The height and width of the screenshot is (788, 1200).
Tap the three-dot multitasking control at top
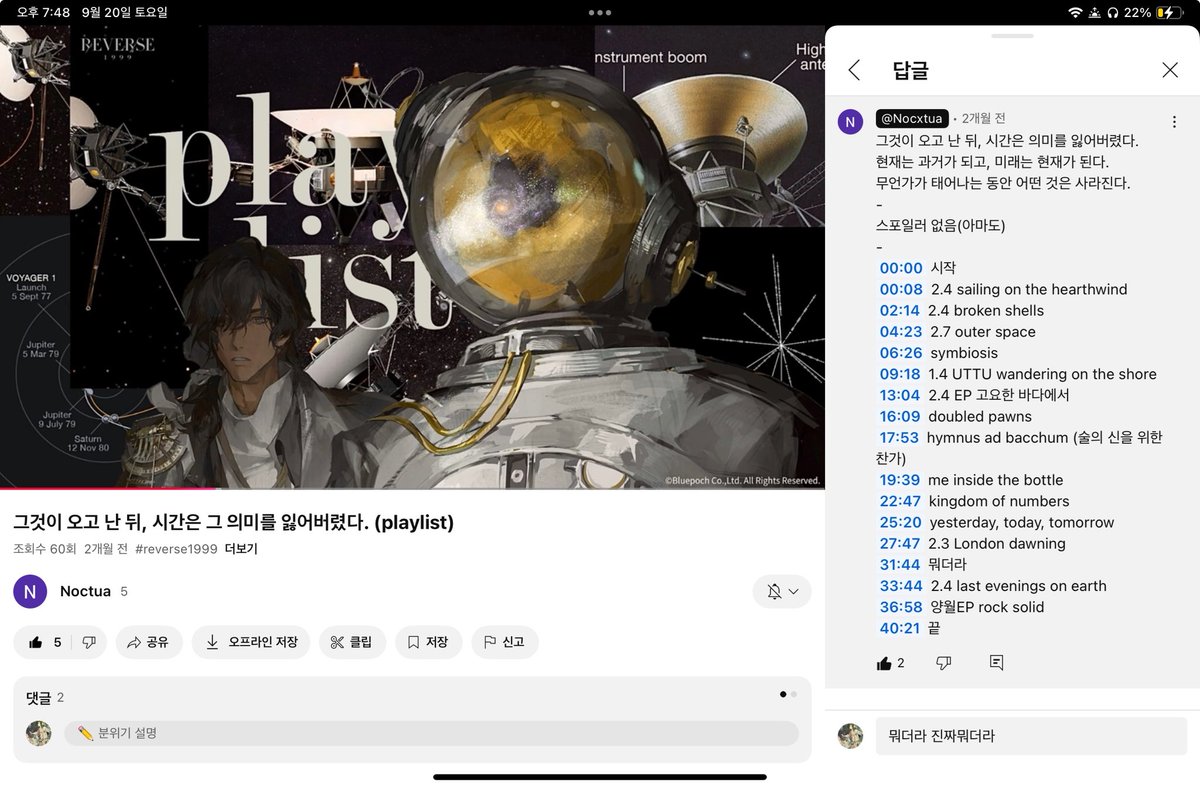click(600, 13)
